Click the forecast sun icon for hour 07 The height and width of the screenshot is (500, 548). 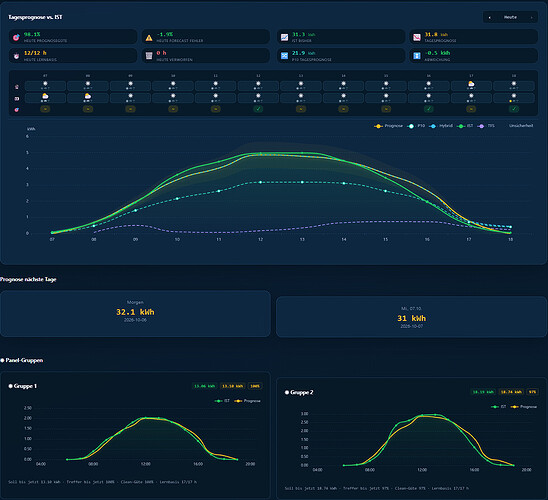pos(45,84)
